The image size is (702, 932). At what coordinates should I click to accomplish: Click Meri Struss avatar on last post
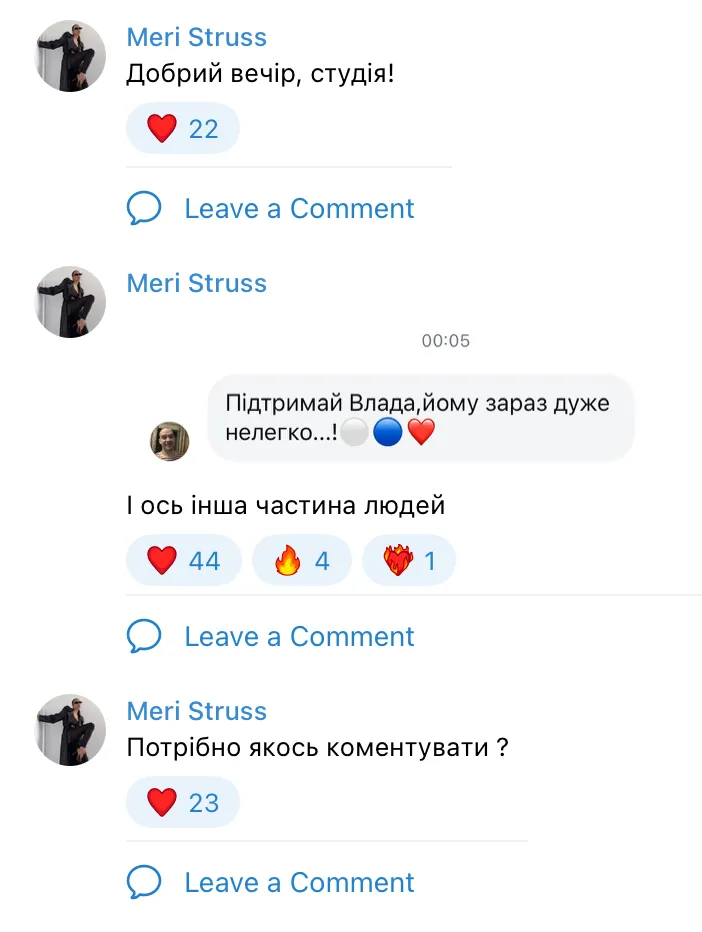coord(70,730)
